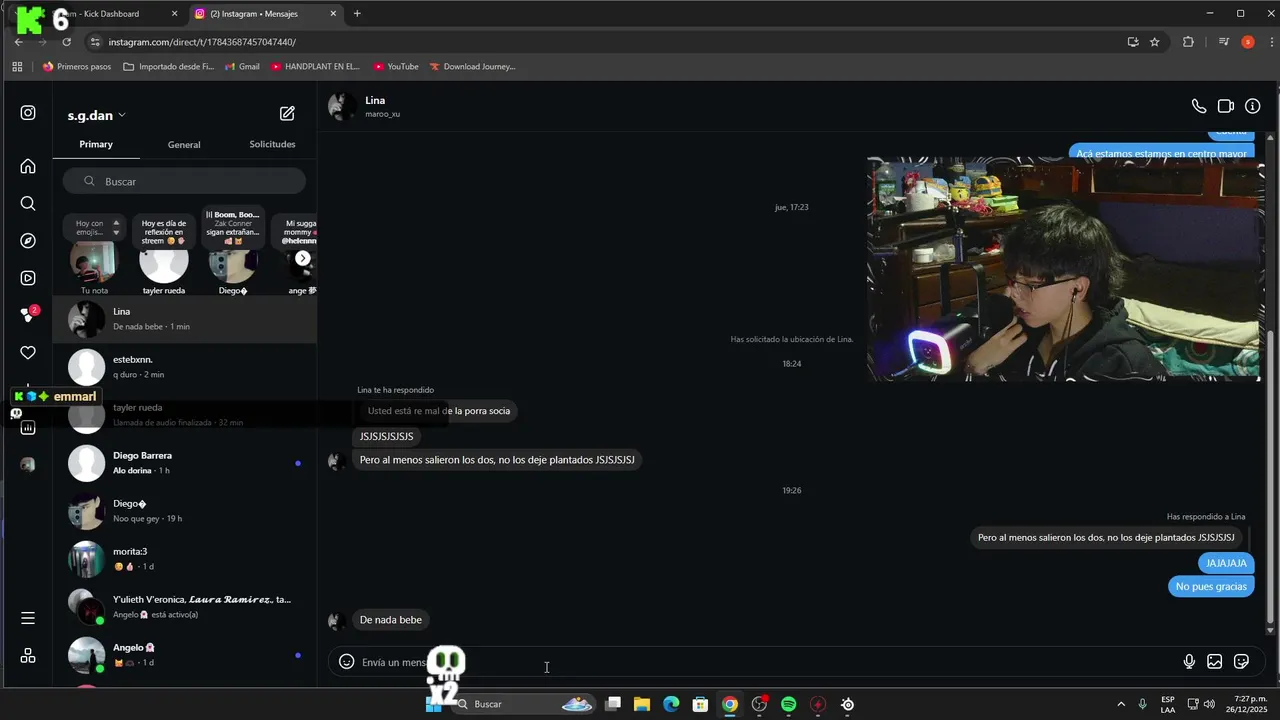Open the taskbar clock showing 7:27 p.m.

(1247, 704)
